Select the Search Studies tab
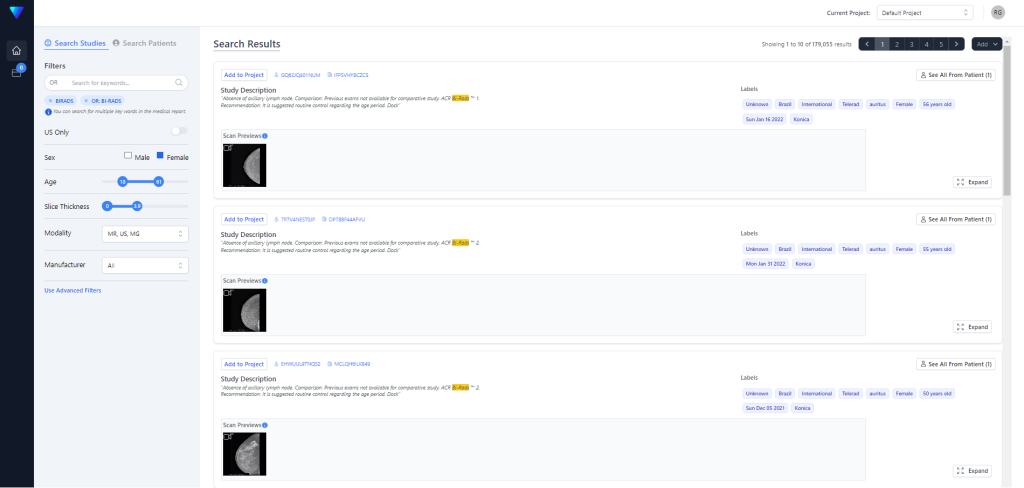The height and width of the screenshot is (488, 1024). pos(76,44)
